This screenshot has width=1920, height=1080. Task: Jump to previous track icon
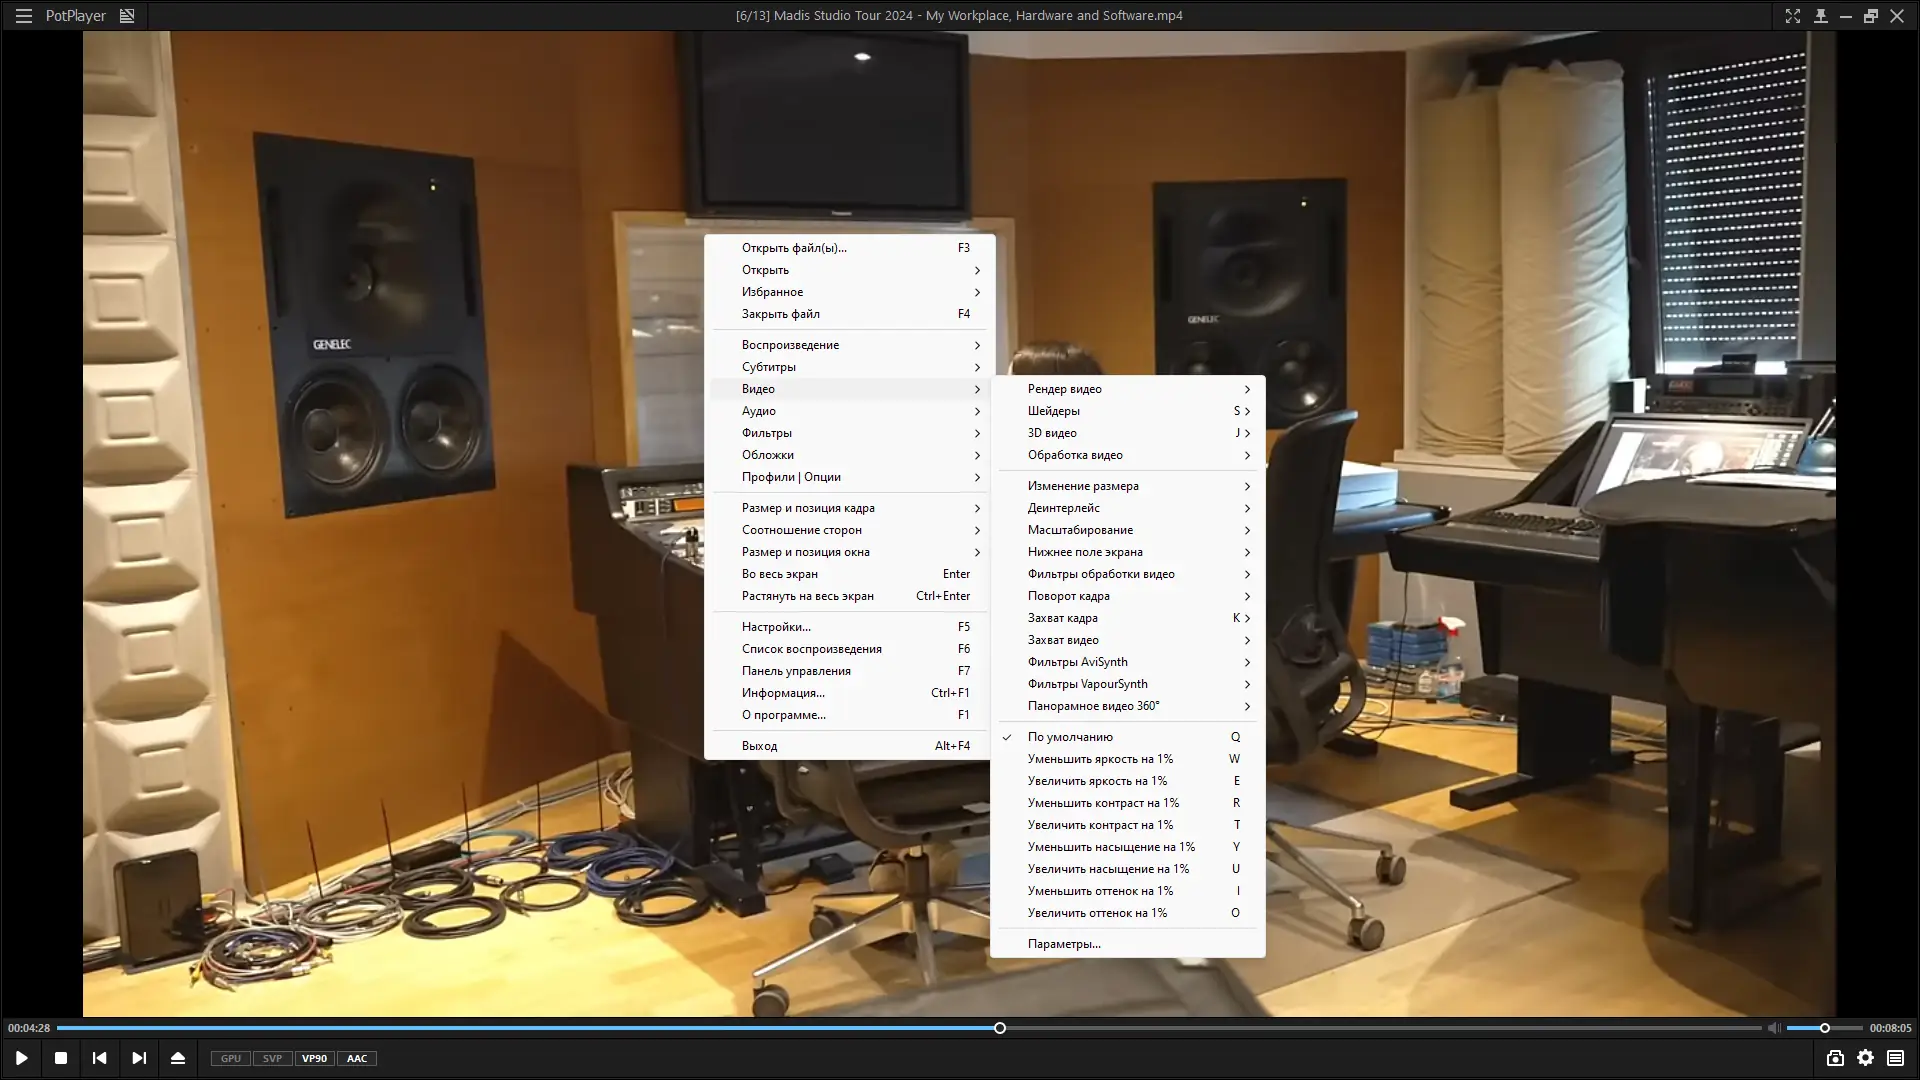[x=99, y=1058]
